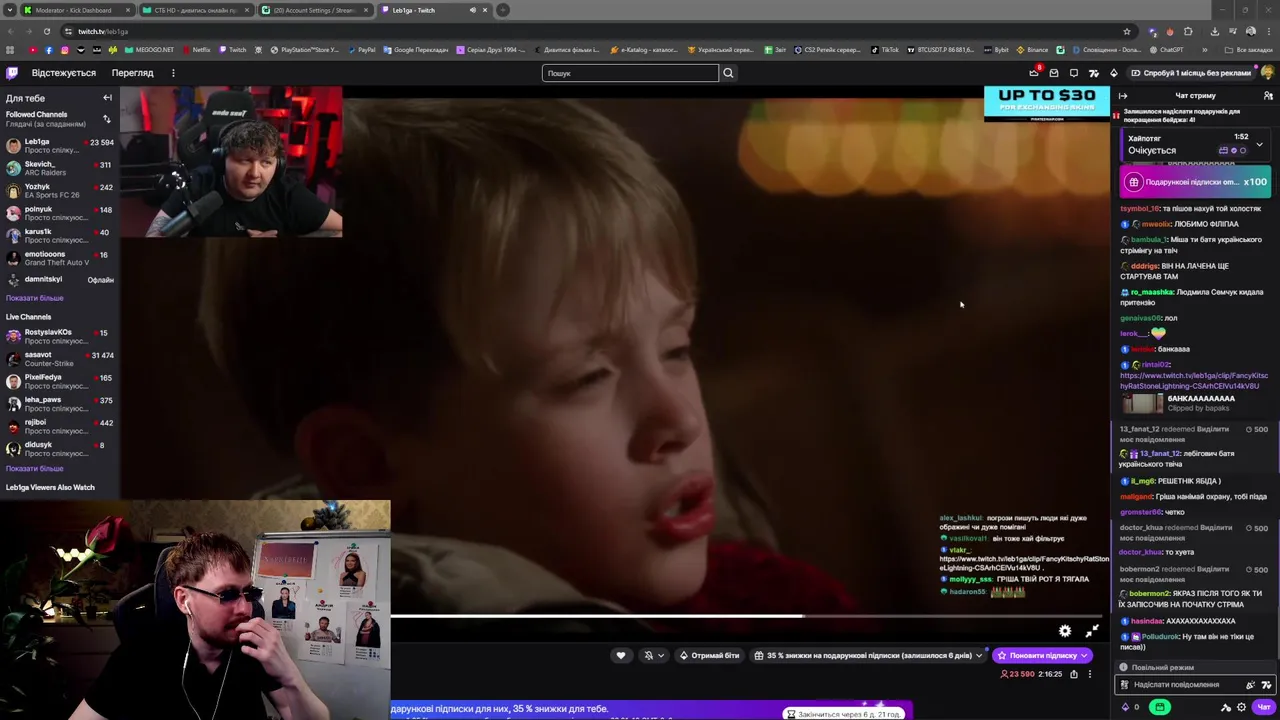Click the Поновити підписку button

(1042, 655)
